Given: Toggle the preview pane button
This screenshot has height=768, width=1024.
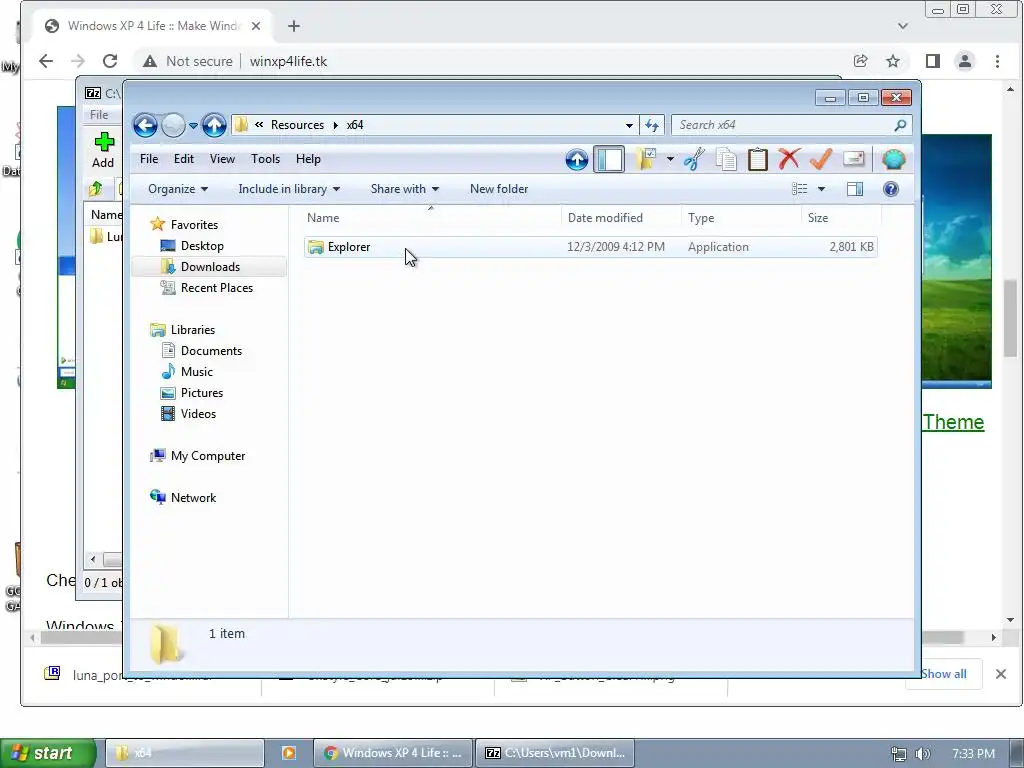Looking at the screenshot, I should [855, 189].
